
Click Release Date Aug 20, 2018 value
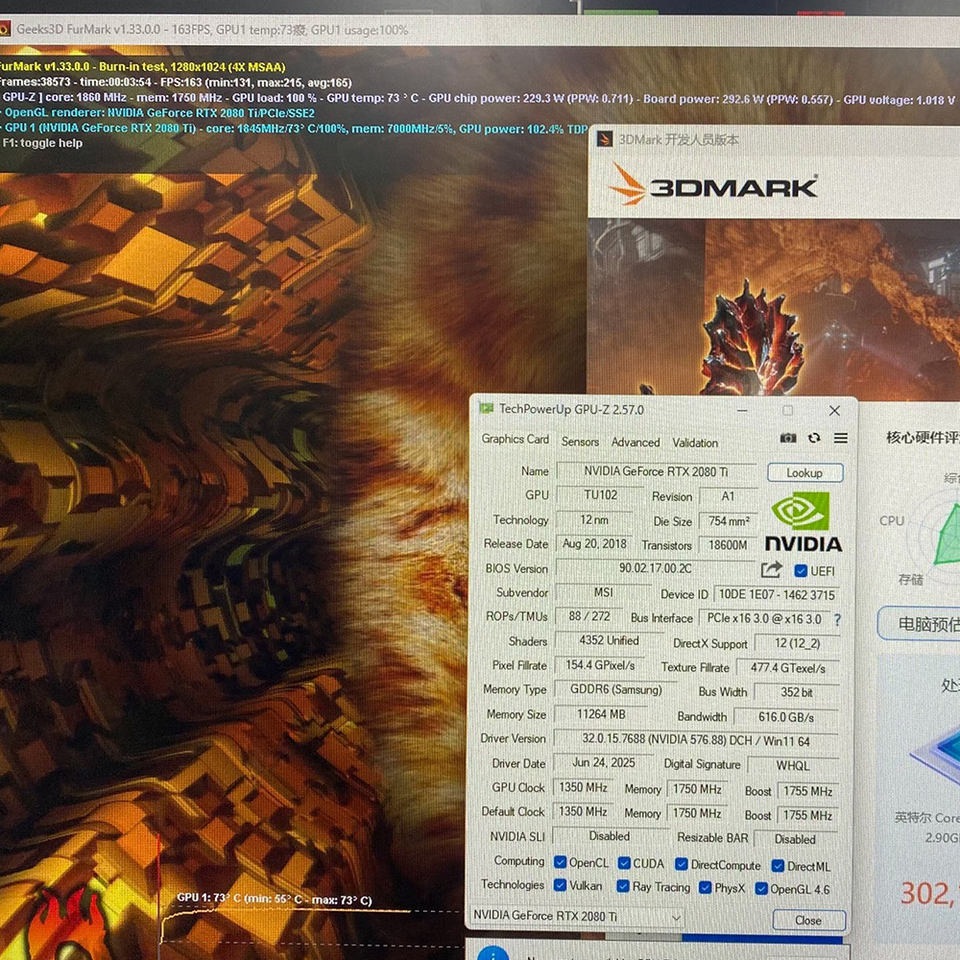(594, 544)
